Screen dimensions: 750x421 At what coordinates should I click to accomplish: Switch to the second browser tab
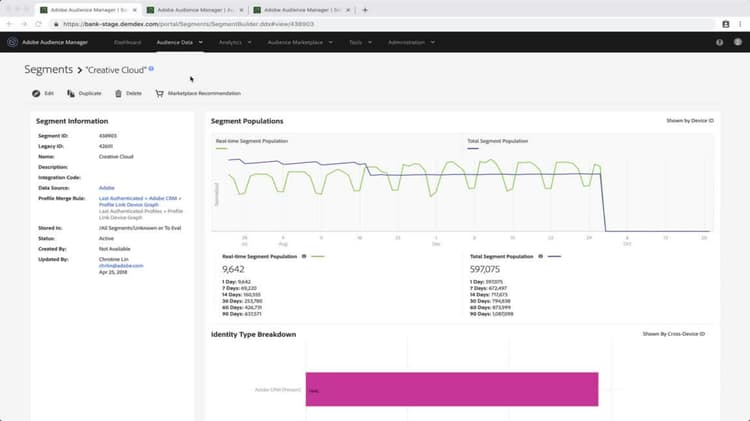point(195,10)
